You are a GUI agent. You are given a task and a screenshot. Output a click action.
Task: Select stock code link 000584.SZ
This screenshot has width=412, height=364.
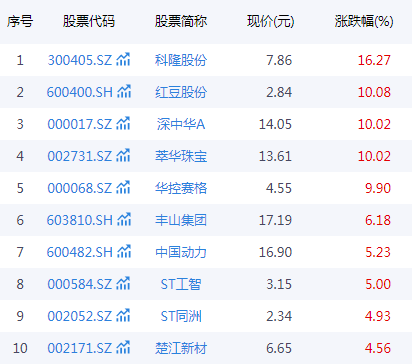(x=80, y=284)
